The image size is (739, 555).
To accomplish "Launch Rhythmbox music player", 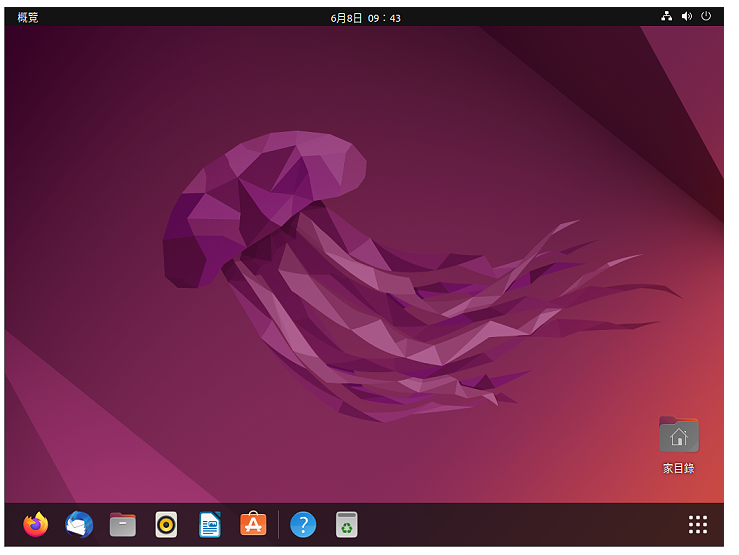I will (166, 524).
